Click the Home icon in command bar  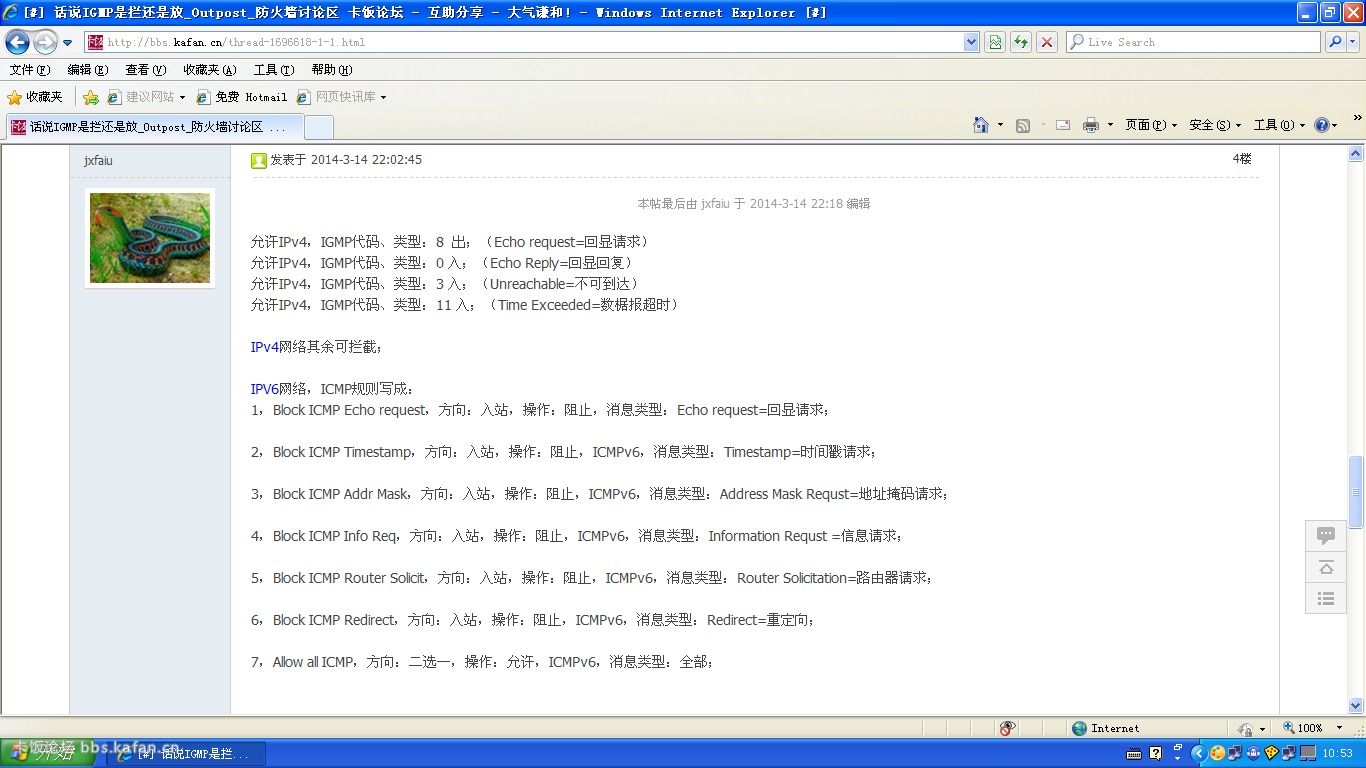[x=982, y=125]
